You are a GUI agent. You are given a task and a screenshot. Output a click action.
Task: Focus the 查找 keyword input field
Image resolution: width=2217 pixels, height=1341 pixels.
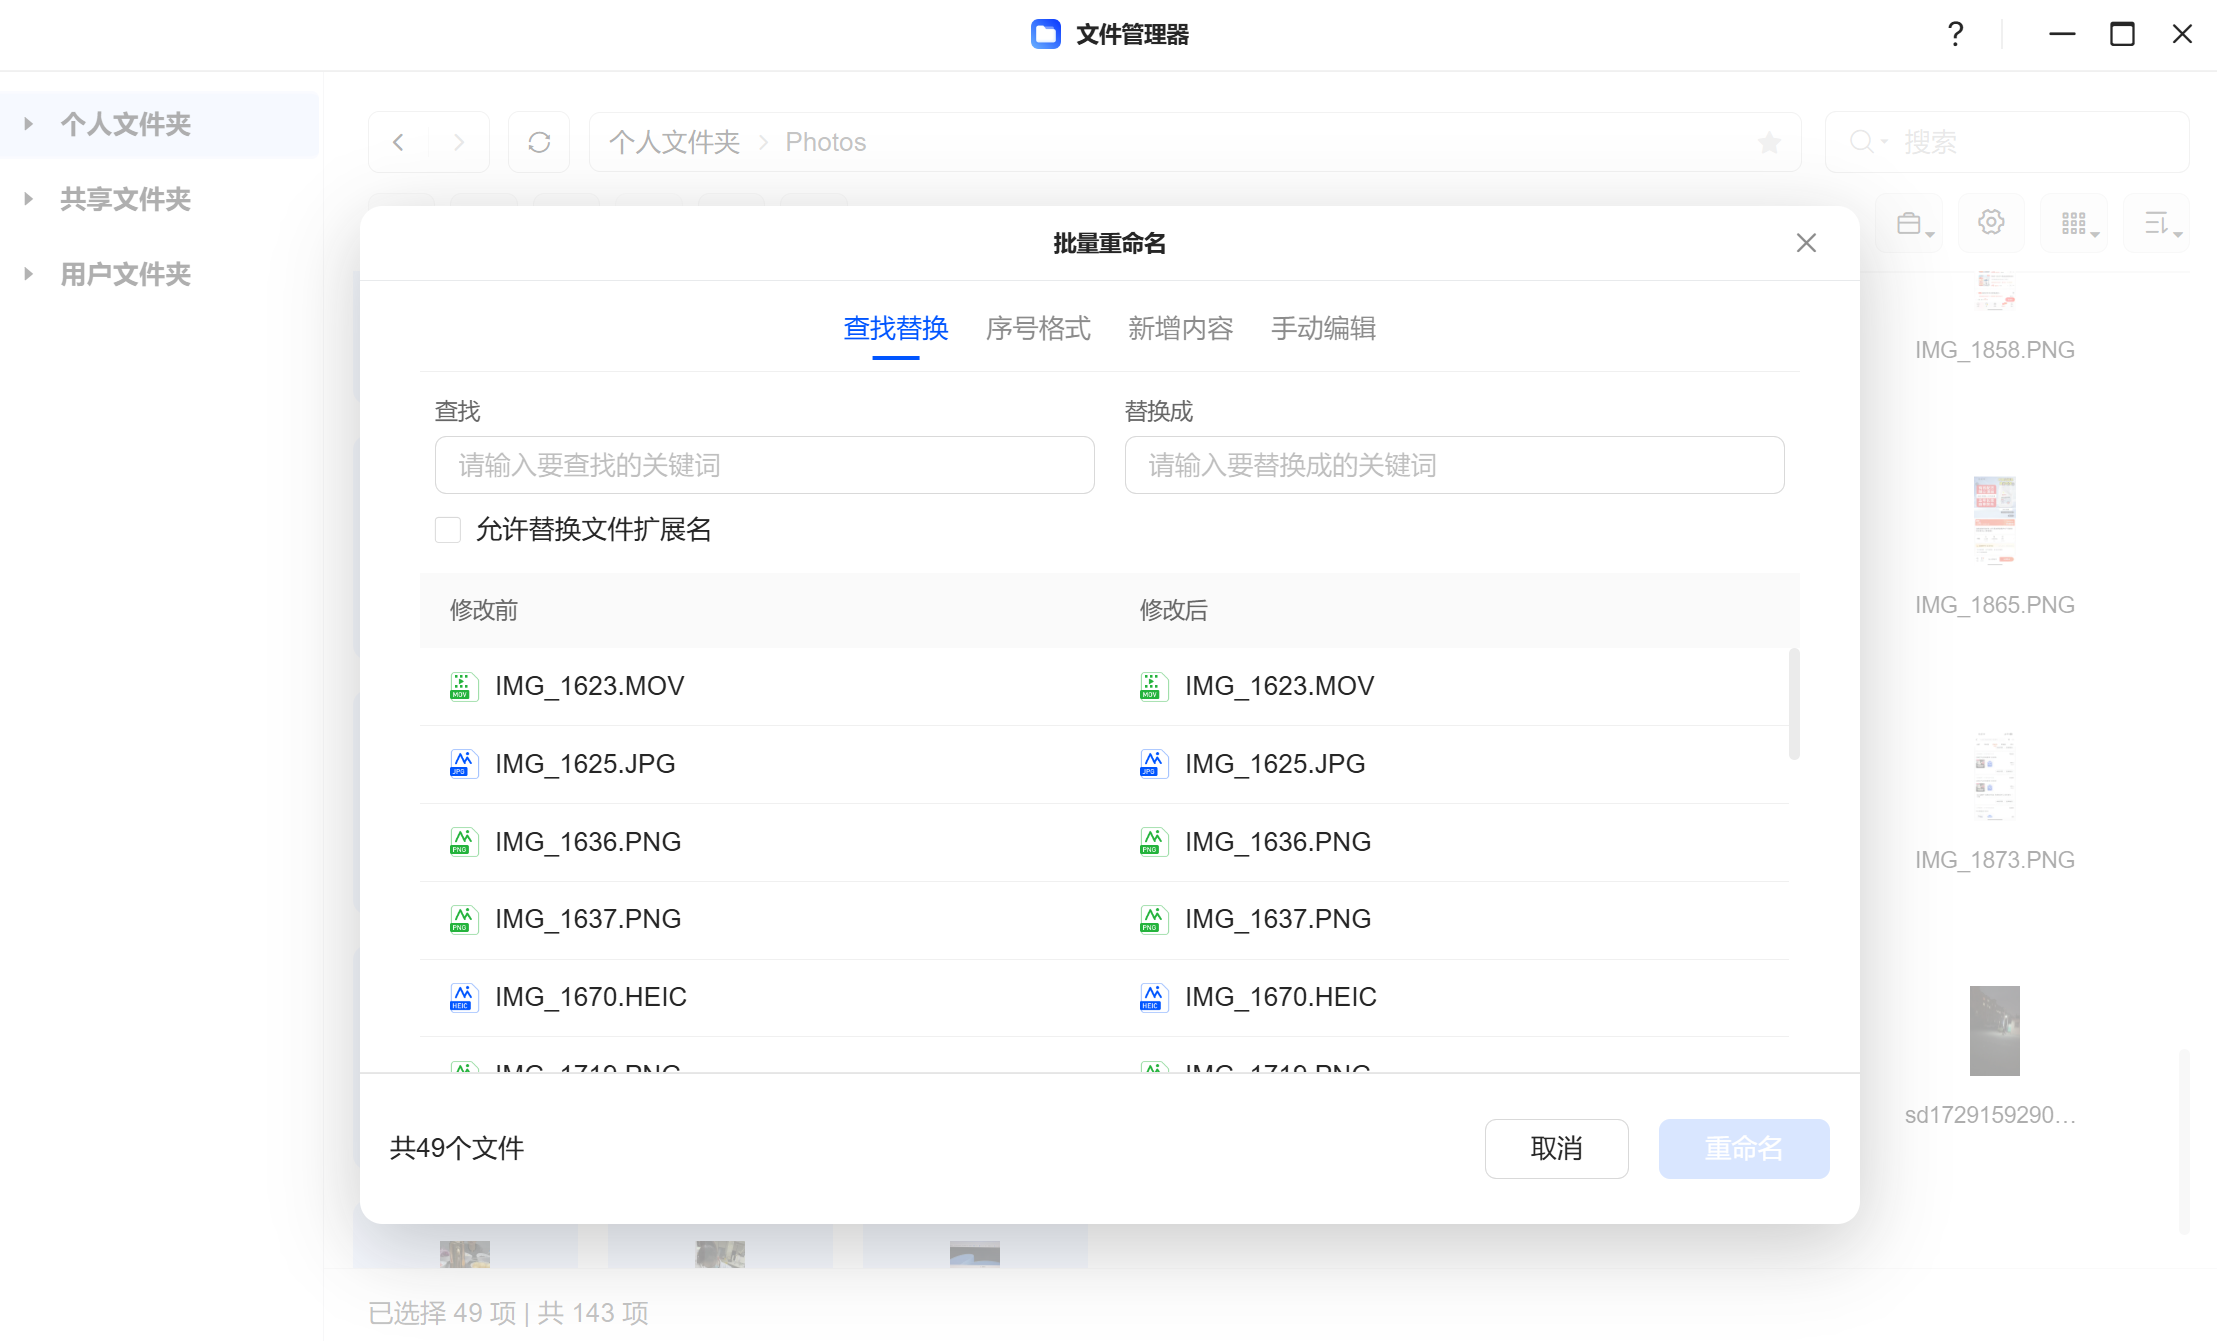[764, 465]
